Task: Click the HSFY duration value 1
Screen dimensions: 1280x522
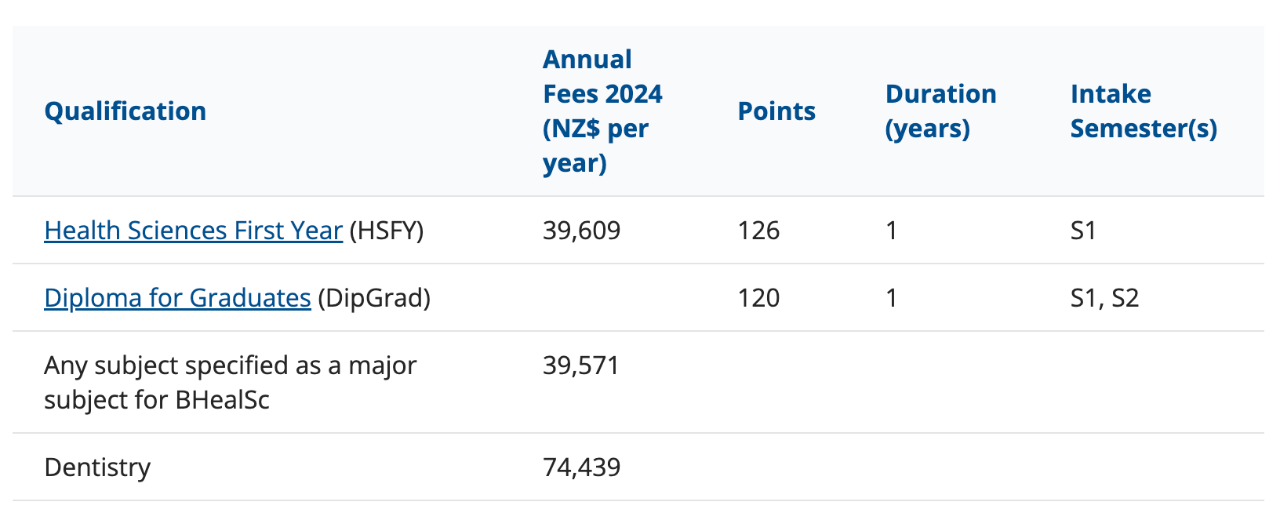Action: [891, 231]
